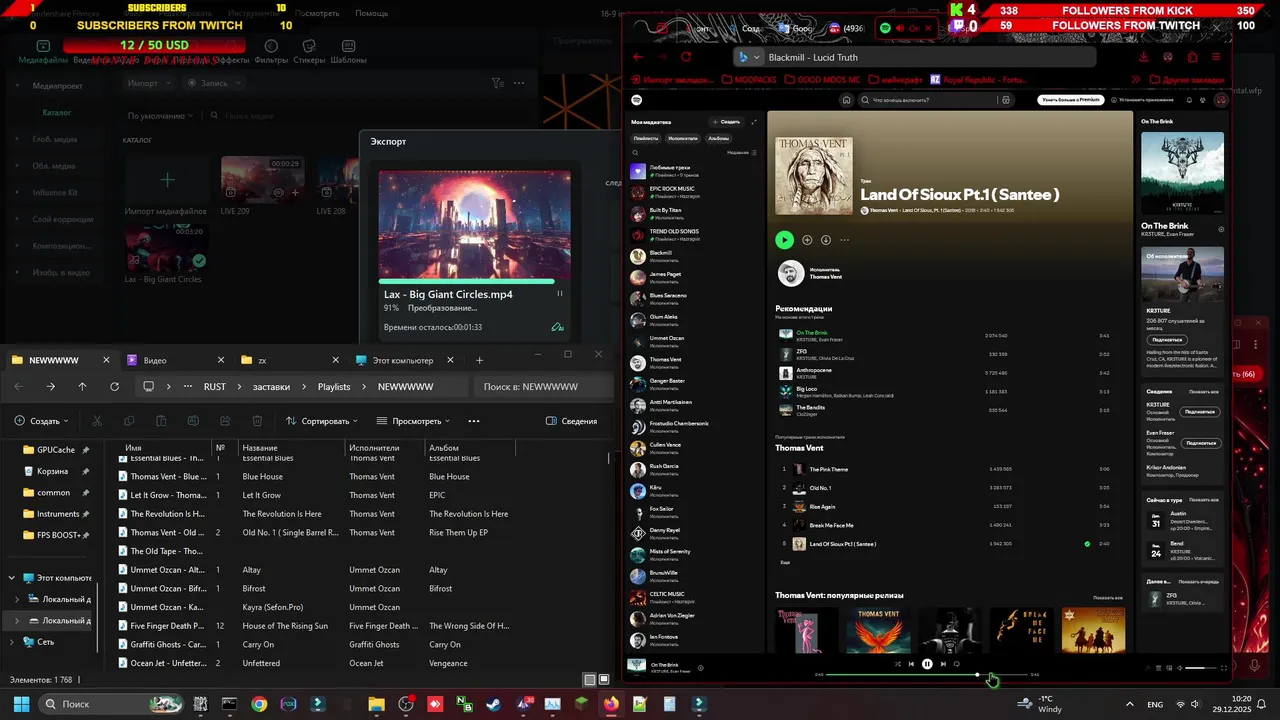The image size is (1280, 720).
Task: Click Импорт медиафайлов plus tile
Action: [167, 180]
